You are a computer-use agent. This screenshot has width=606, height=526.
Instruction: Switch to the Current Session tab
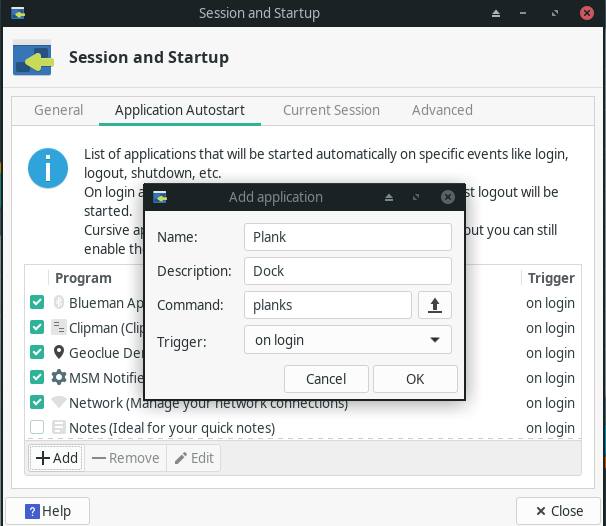331,110
